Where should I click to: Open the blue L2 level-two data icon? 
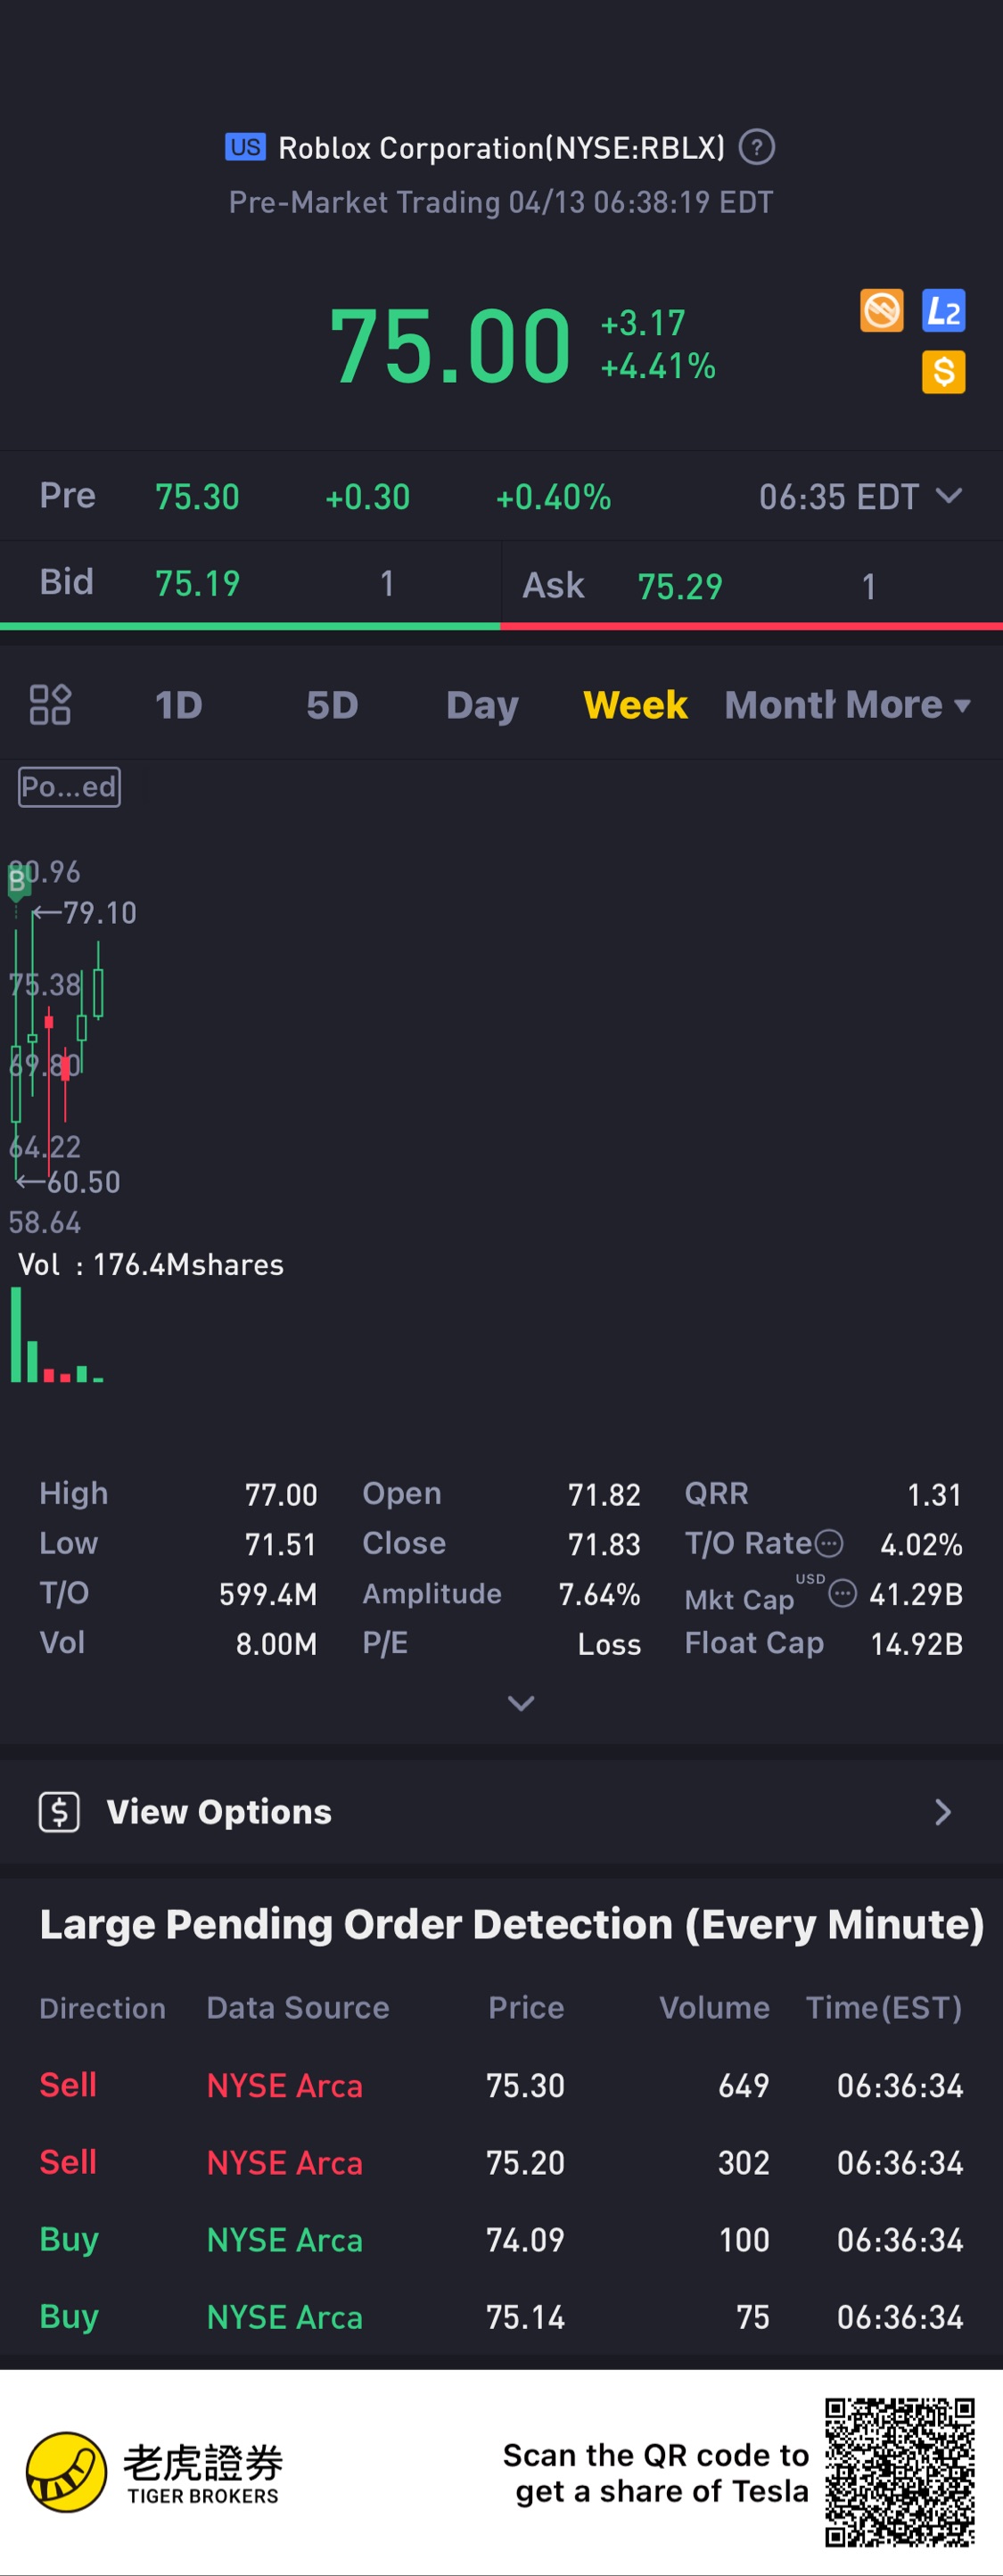tap(942, 311)
